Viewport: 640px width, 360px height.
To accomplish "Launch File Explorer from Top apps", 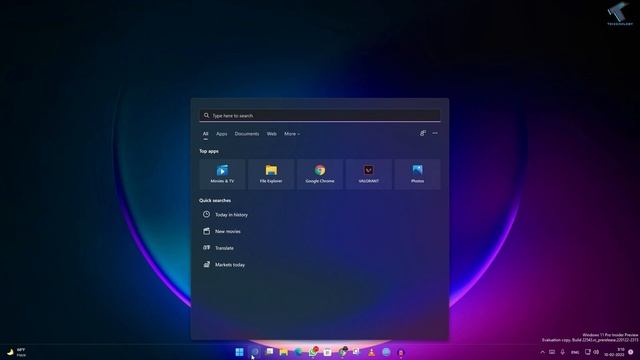I will point(271,174).
